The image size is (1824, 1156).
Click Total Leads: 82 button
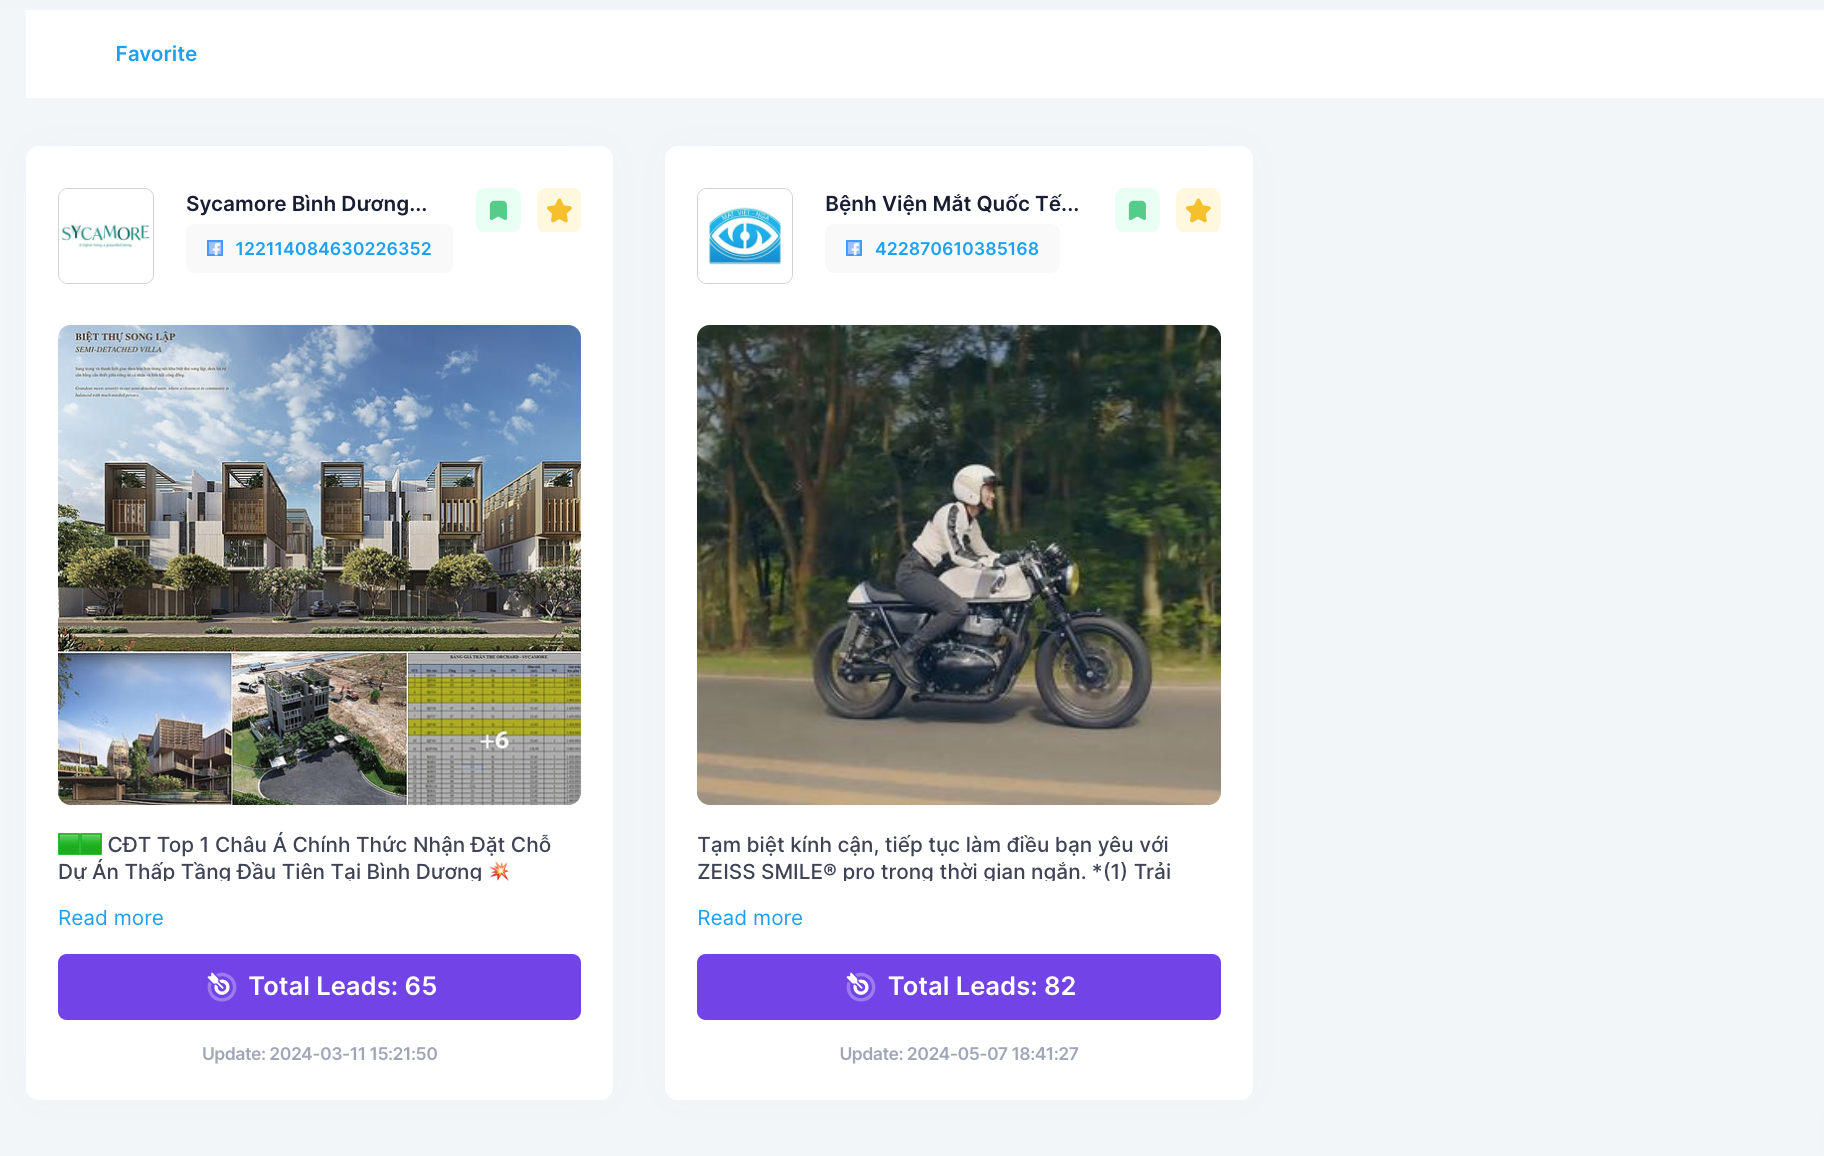coord(958,987)
